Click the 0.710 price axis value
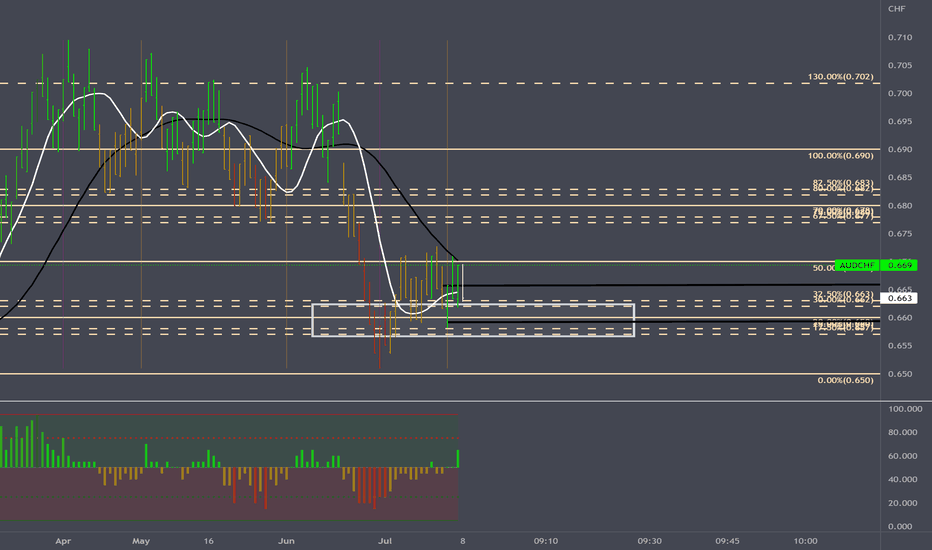932x550 pixels. point(900,37)
